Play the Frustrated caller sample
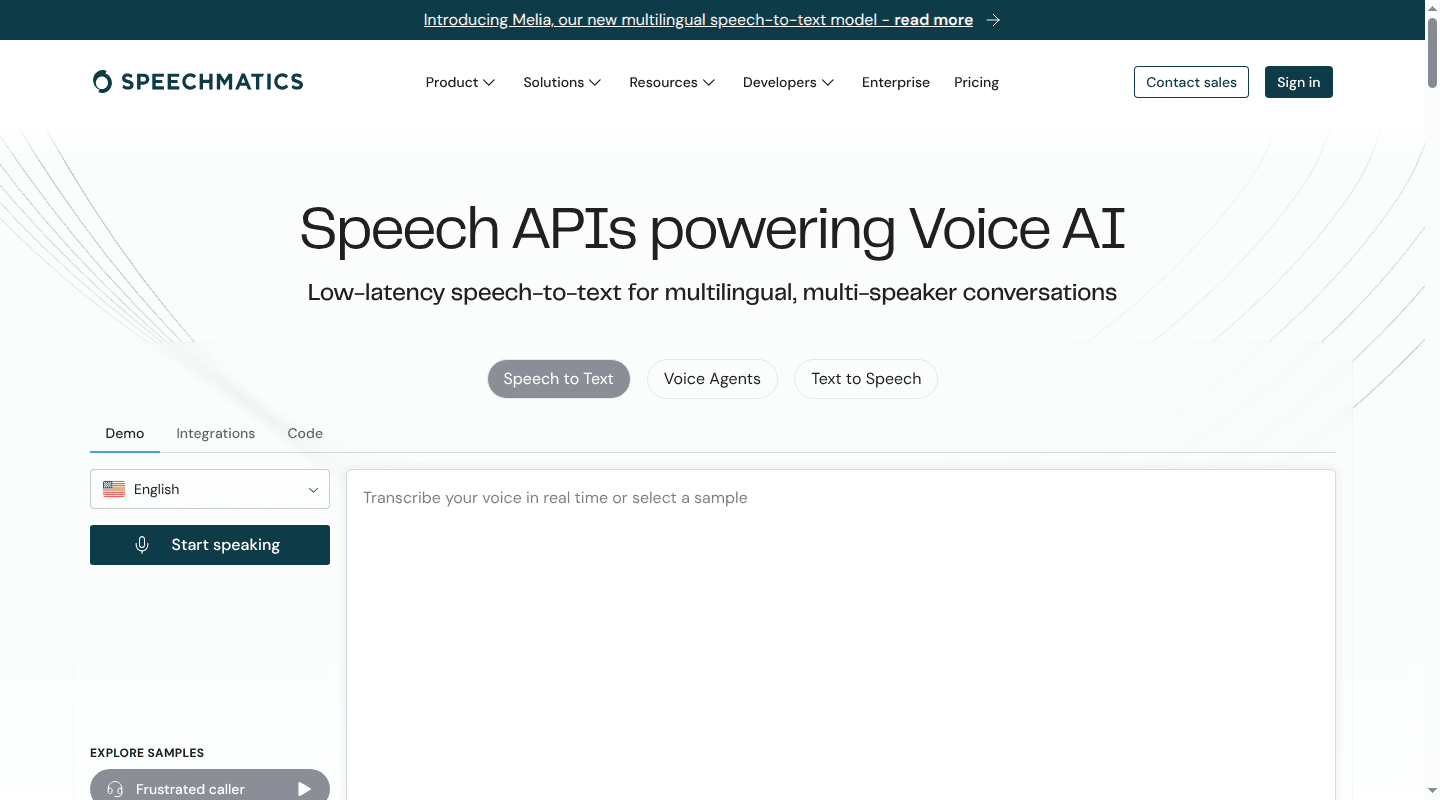This screenshot has height=800, width=1440. coord(305,789)
